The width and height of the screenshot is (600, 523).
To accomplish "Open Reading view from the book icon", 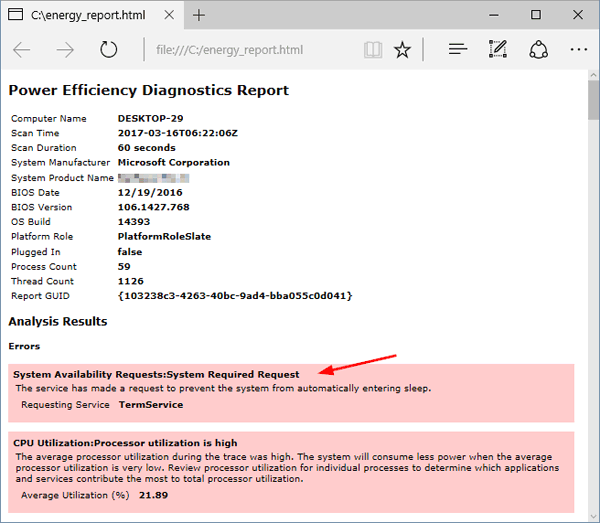I will (373, 50).
